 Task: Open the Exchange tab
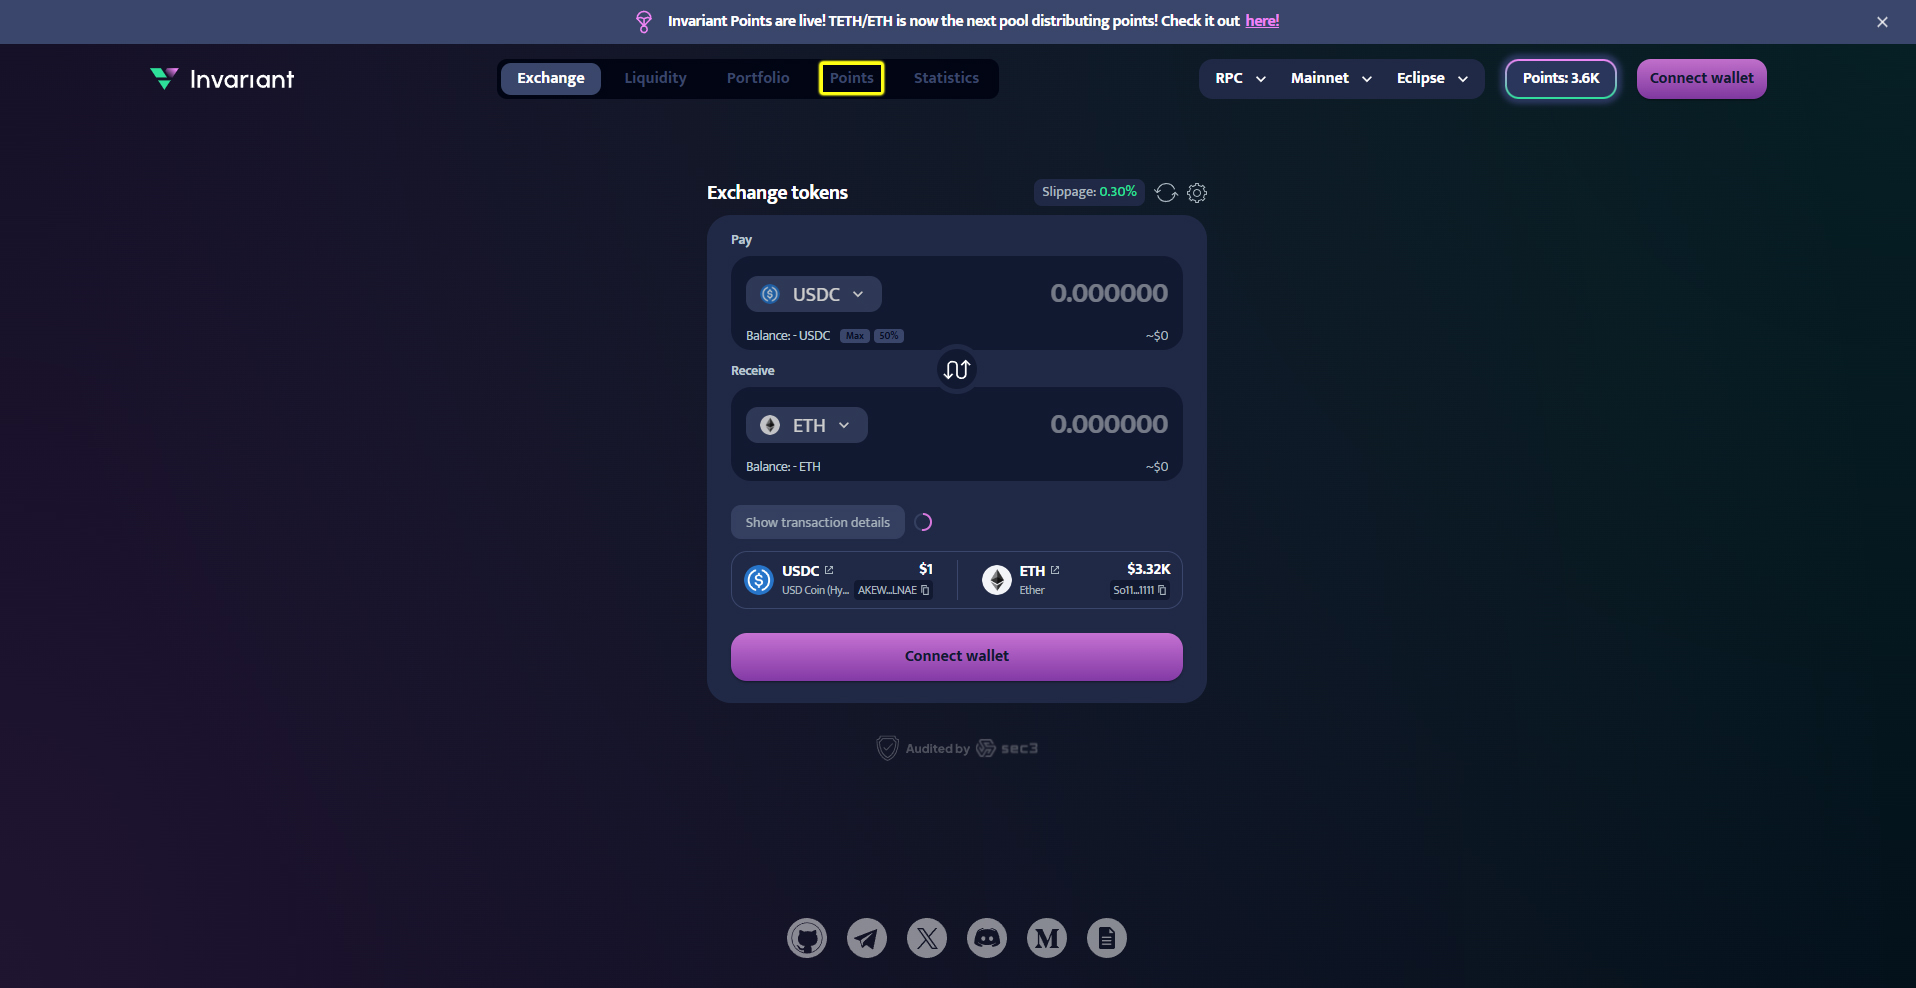(551, 78)
